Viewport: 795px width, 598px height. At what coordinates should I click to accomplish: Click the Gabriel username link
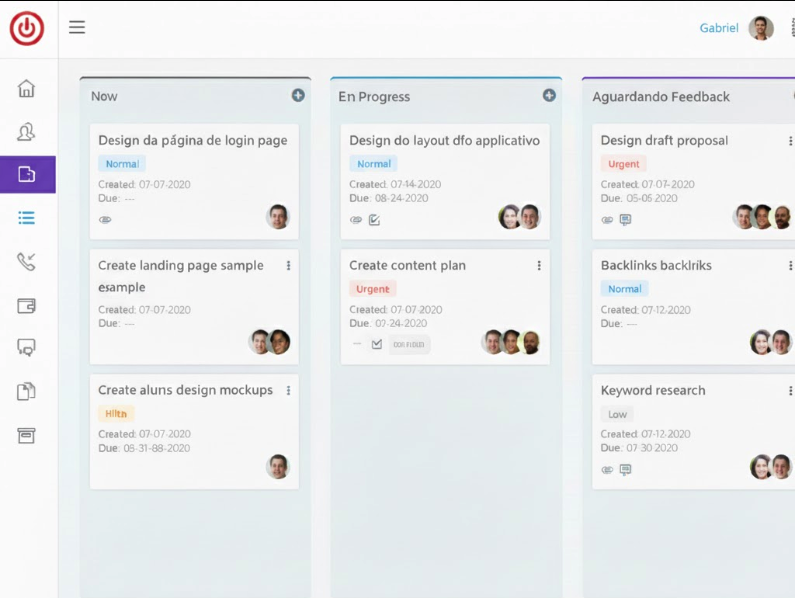pyautogui.click(x=718, y=28)
